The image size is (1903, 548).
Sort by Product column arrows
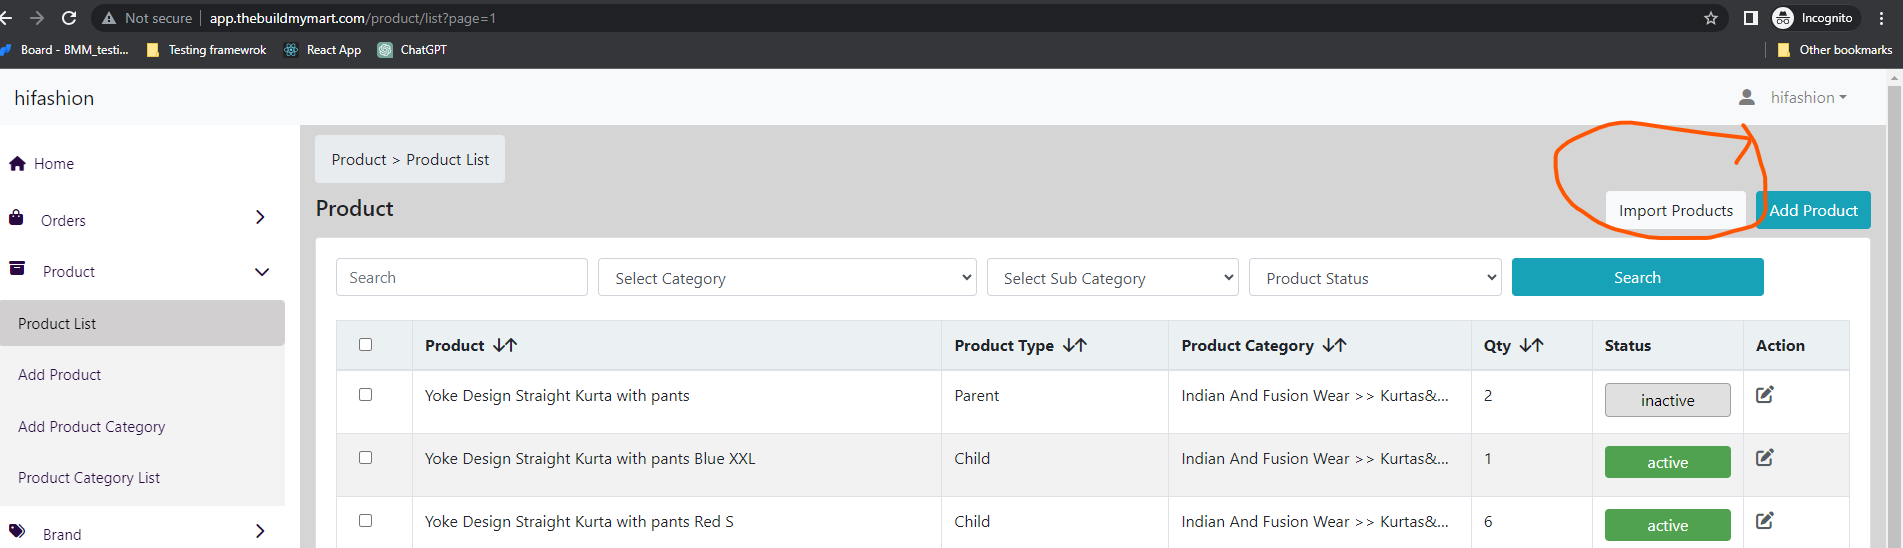pos(505,345)
